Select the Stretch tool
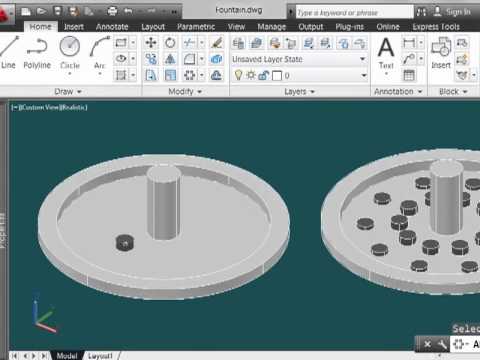 [x=151, y=75]
